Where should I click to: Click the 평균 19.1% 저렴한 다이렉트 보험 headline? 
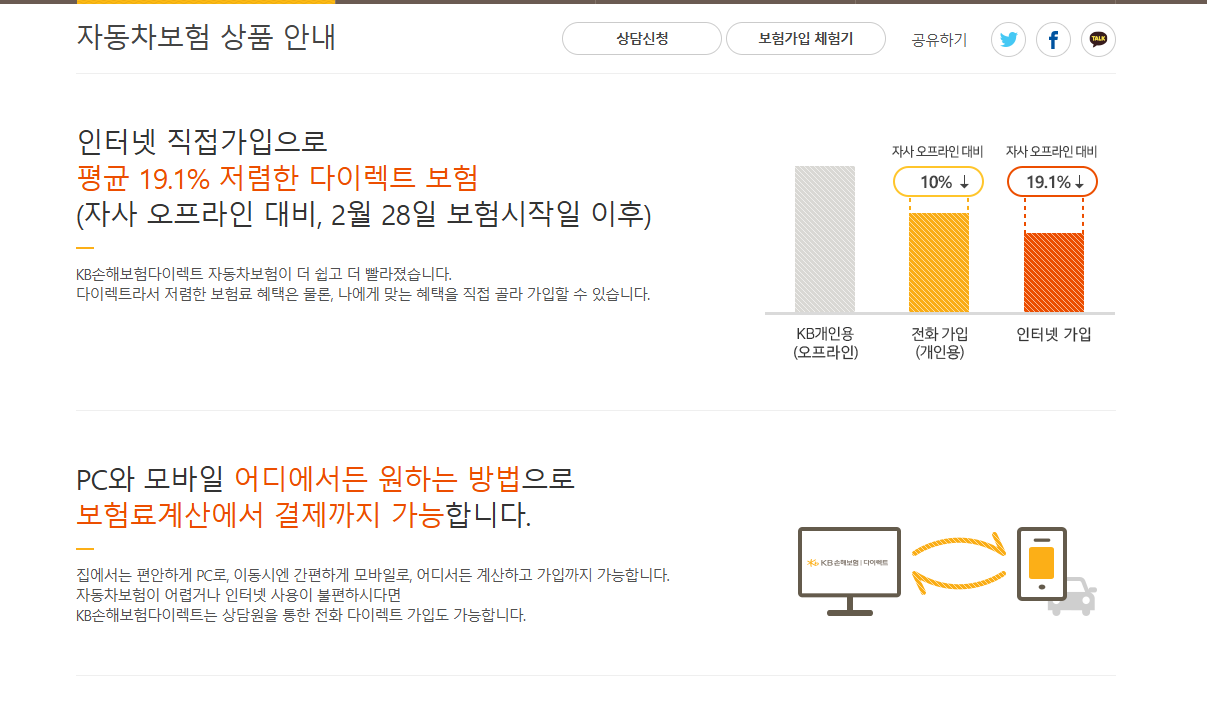click(x=278, y=178)
